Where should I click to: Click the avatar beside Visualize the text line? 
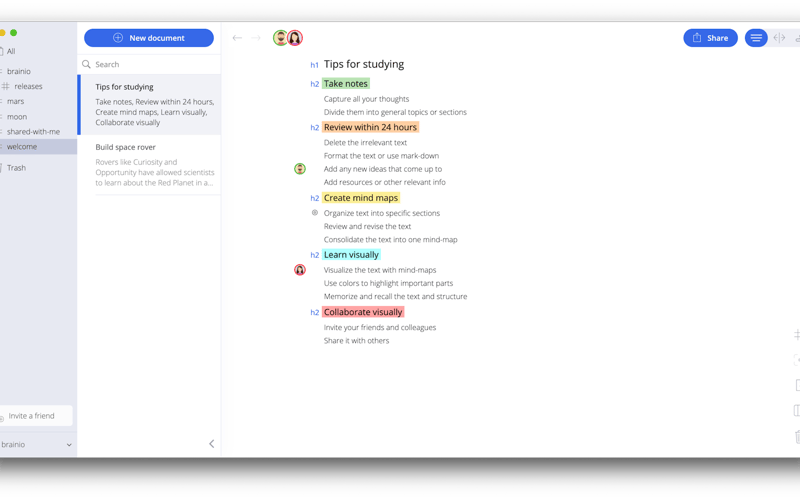300,270
